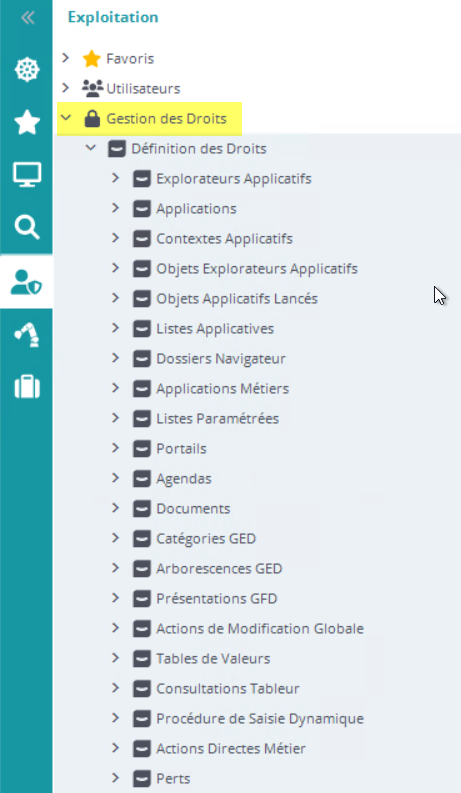The height and width of the screenshot is (793, 461).
Task: Click the Exploitation panel title
Action: click(x=113, y=17)
